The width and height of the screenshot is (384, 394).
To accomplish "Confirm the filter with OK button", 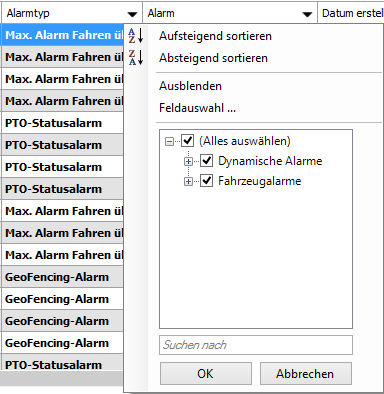I will tap(206, 373).
